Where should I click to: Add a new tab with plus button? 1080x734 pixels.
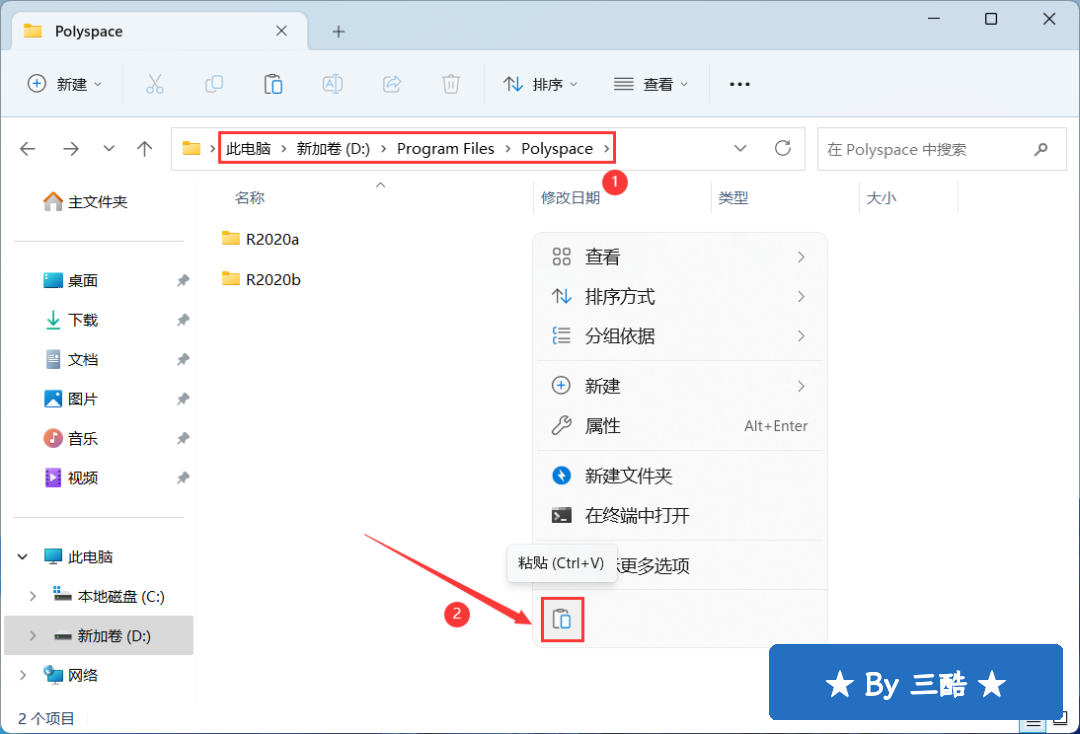338,32
